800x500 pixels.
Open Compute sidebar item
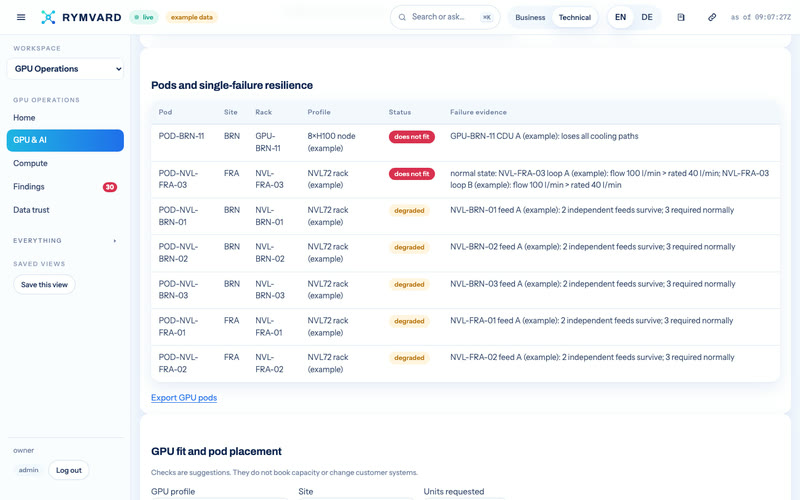[x=65, y=163]
